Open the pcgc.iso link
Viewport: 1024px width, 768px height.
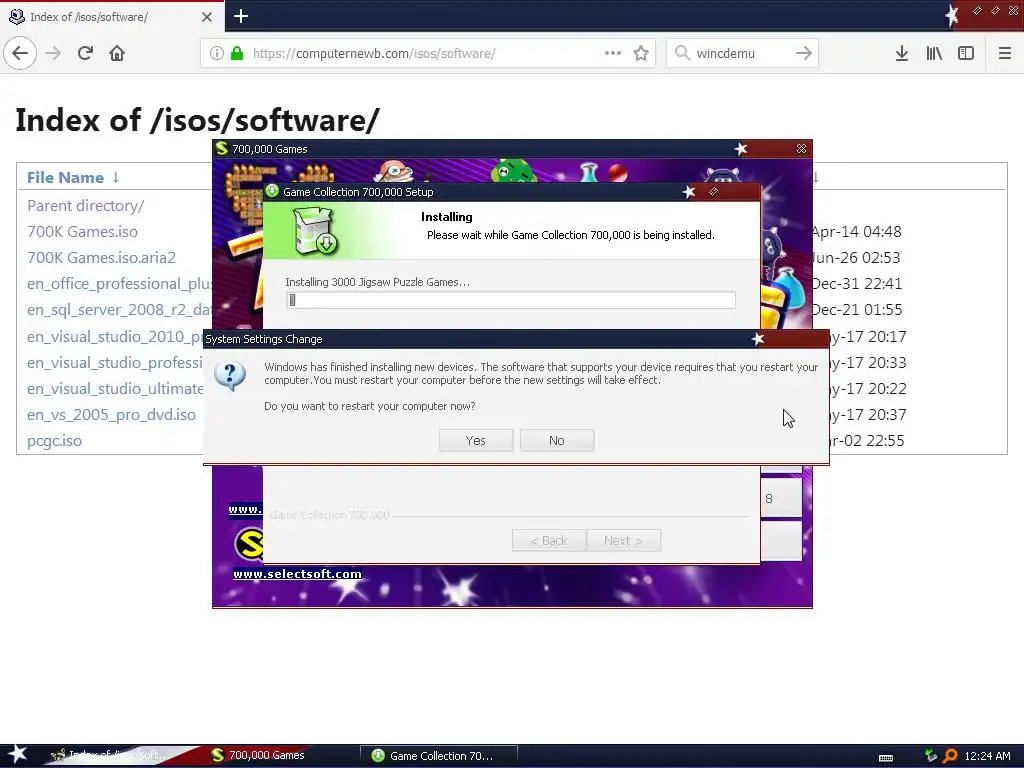click(54, 441)
